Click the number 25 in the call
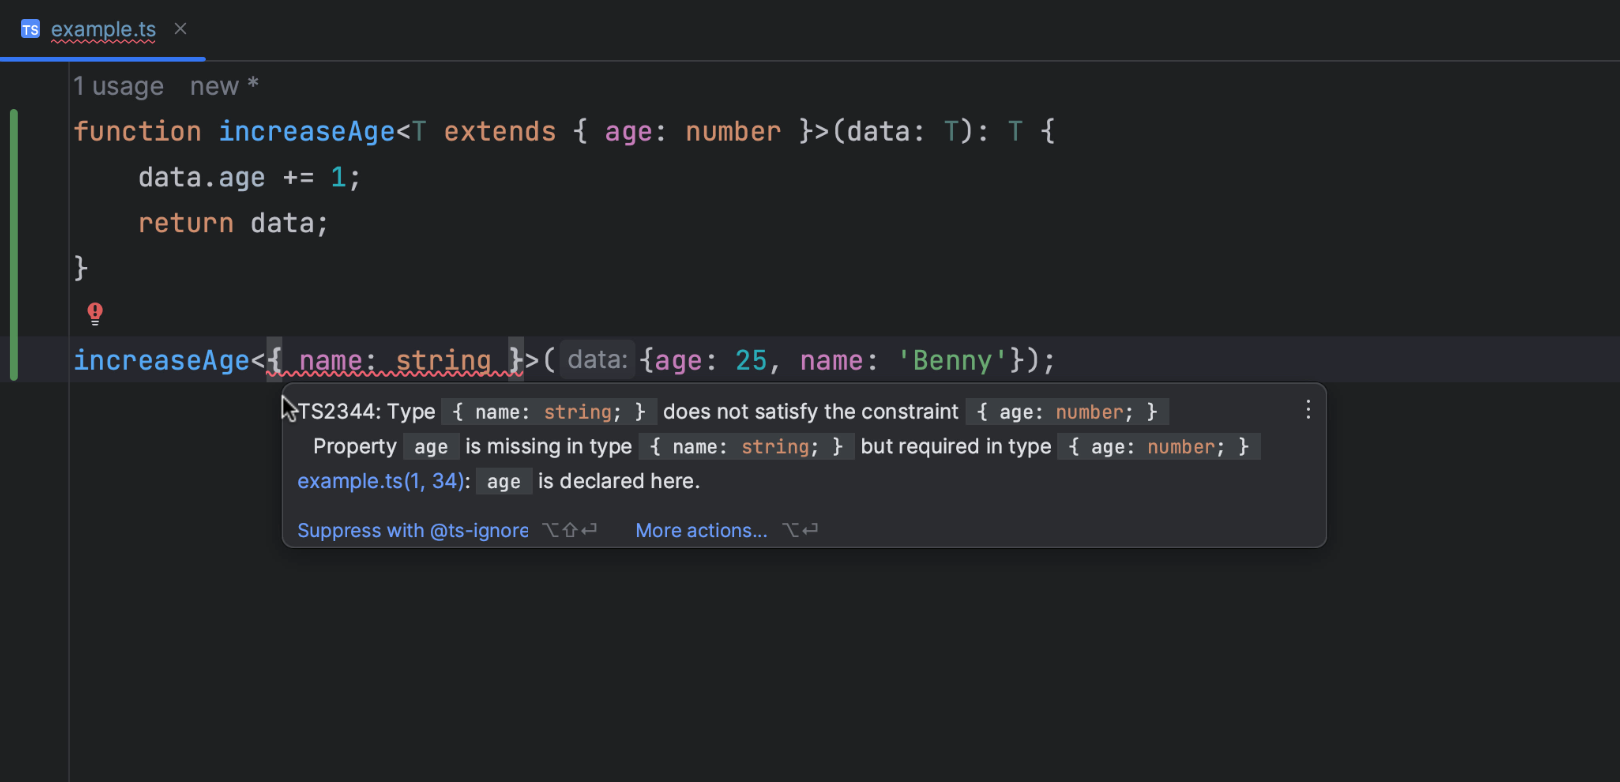1620x782 pixels. 750,361
